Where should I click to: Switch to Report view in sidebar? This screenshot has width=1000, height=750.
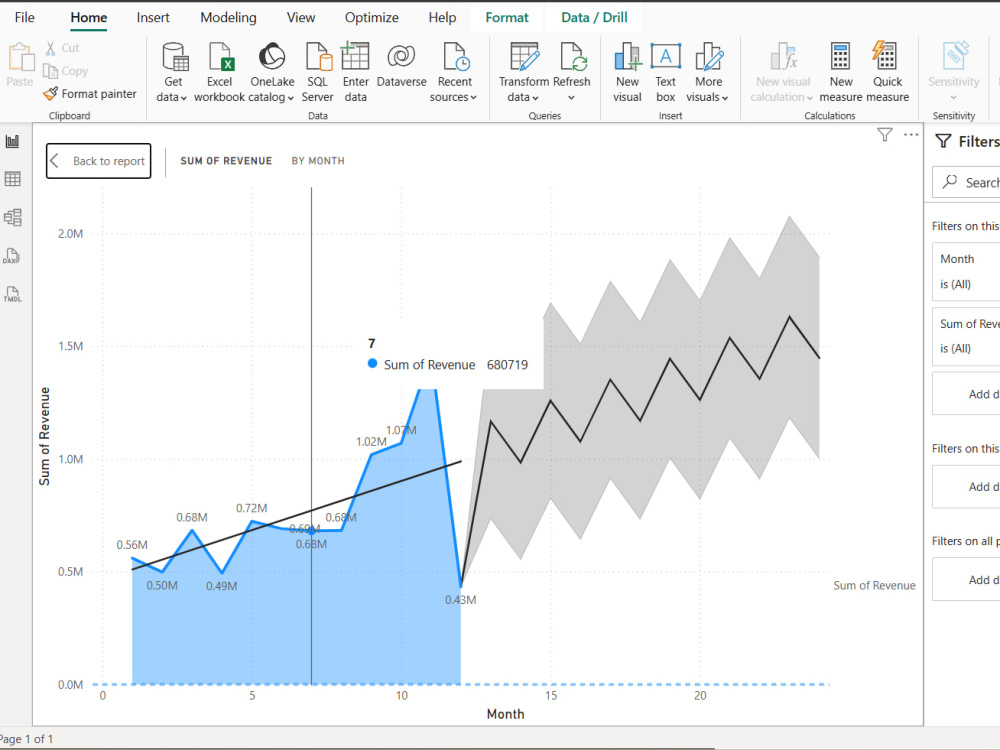coord(12,142)
